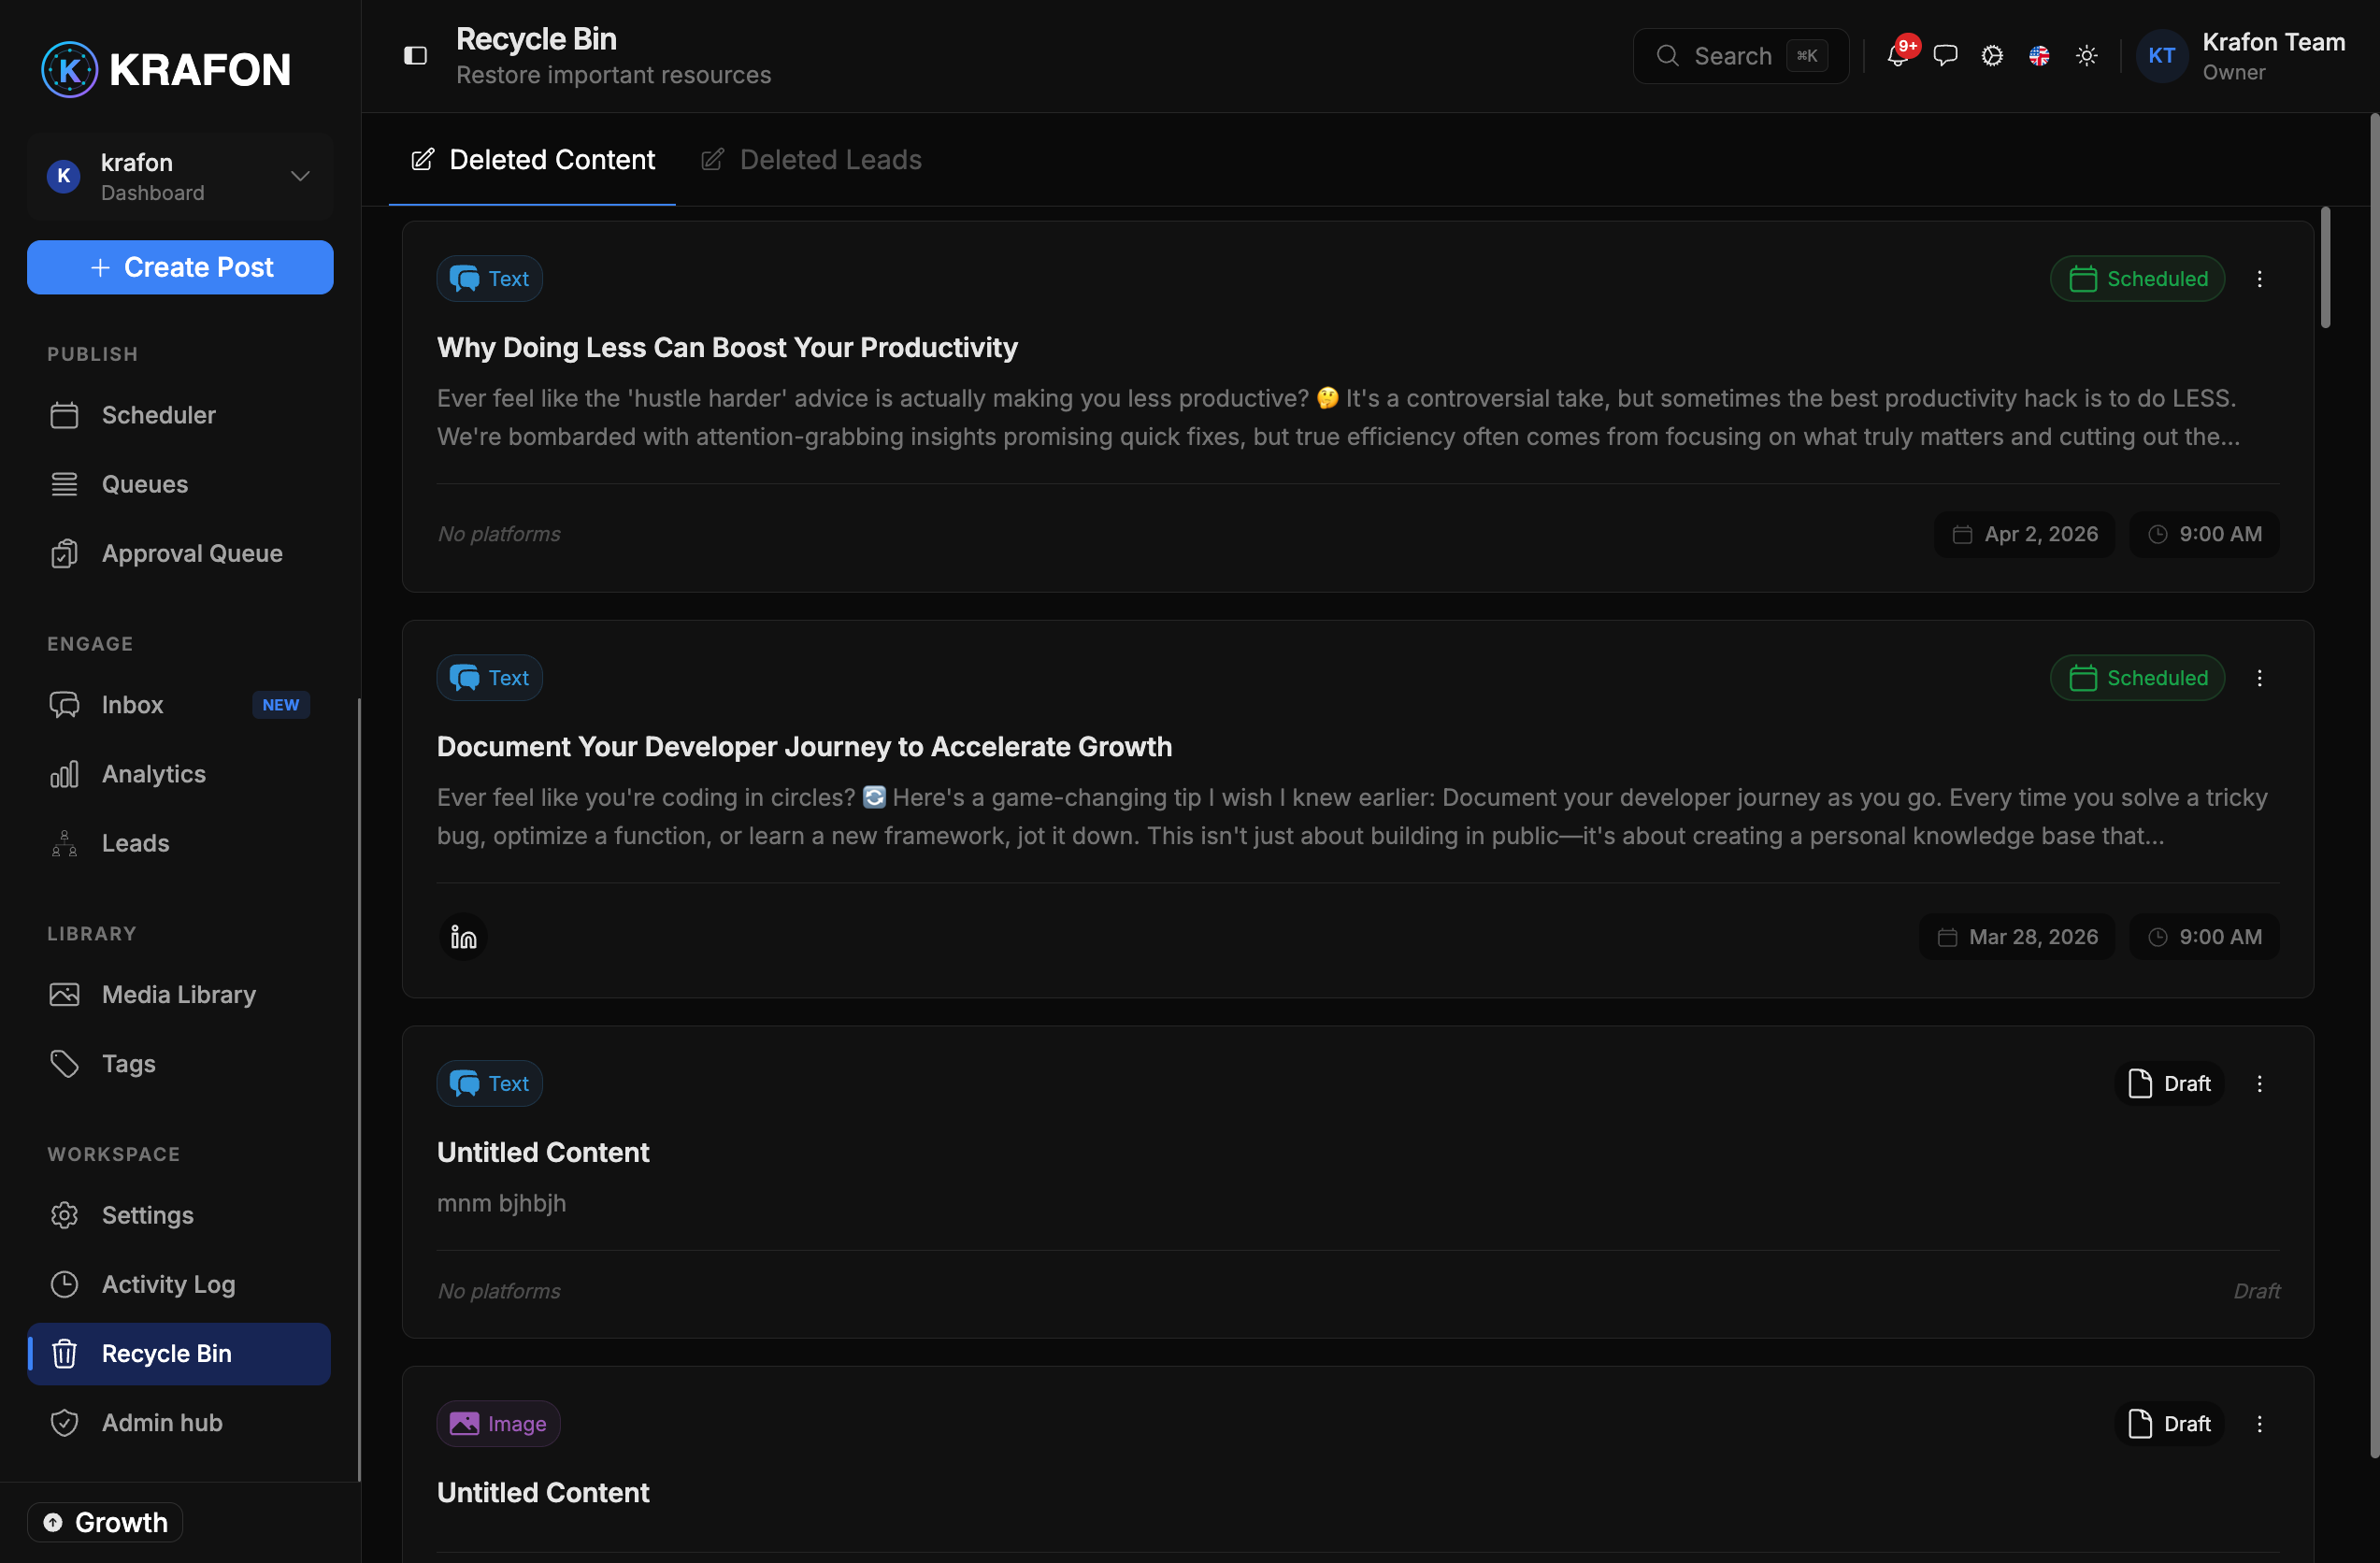
Task: Click Scheduled badge on Productivity post
Action: click(x=2138, y=279)
